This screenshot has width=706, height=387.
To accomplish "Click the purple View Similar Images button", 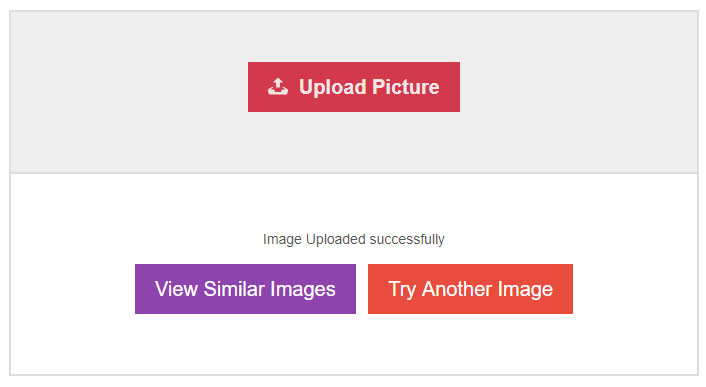I will (x=245, y=289).
